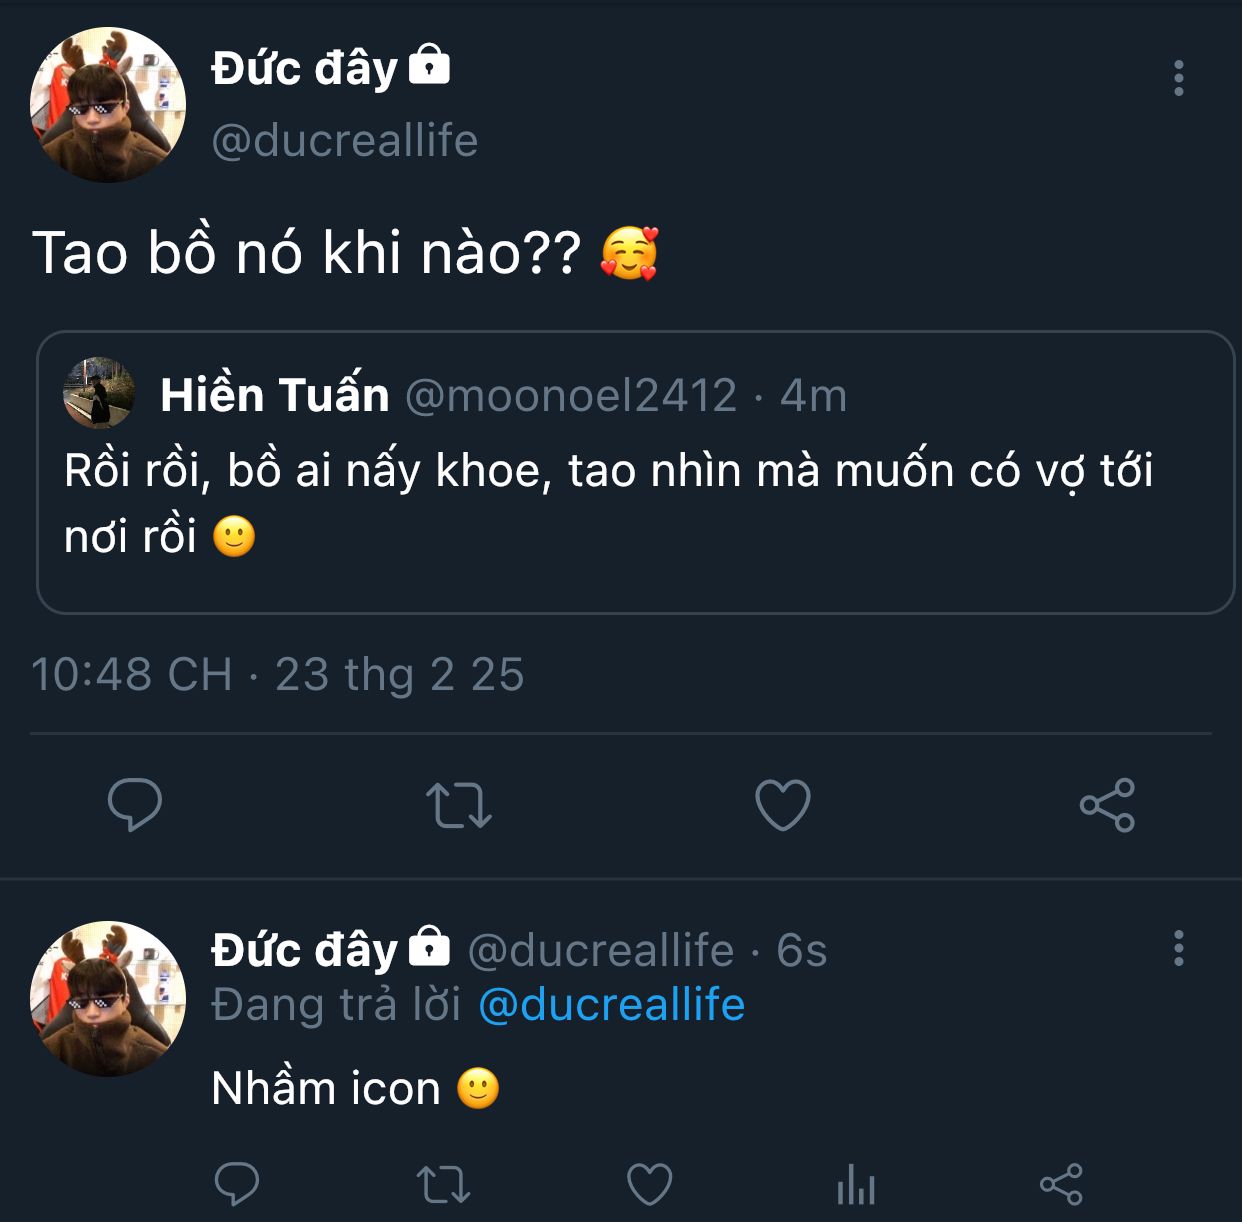Click the tweet timestamp "10:48 CH"
This screenshot has height=1222, width=1242.
pyautogui.click(x=132, y=674)
